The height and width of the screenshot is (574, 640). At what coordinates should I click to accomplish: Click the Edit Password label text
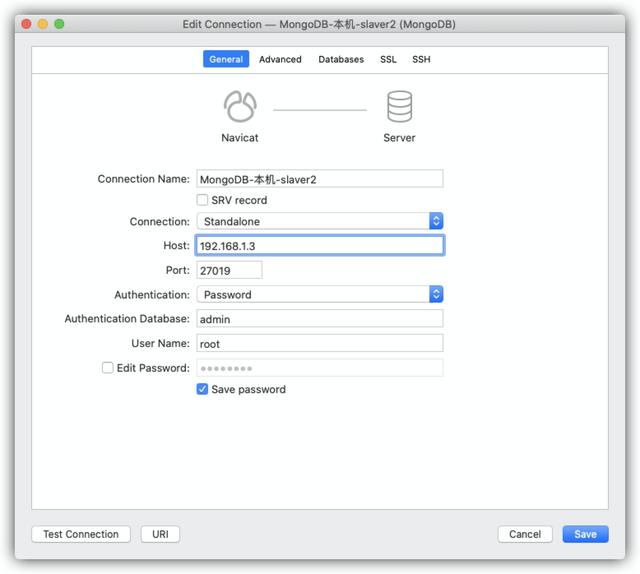click(x=153, y=368)
